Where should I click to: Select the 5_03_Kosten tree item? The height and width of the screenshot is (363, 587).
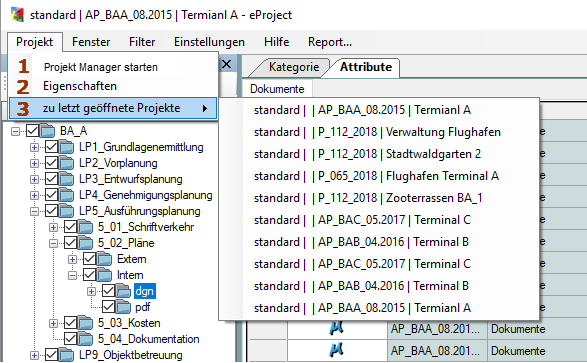click(129, 323)
